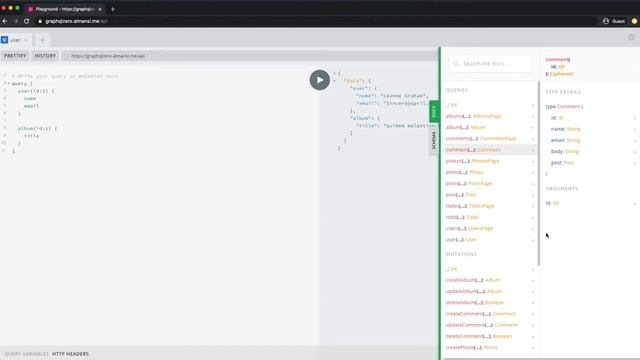
Task: Open the createPhoto mutation
Action: (490, 347)
